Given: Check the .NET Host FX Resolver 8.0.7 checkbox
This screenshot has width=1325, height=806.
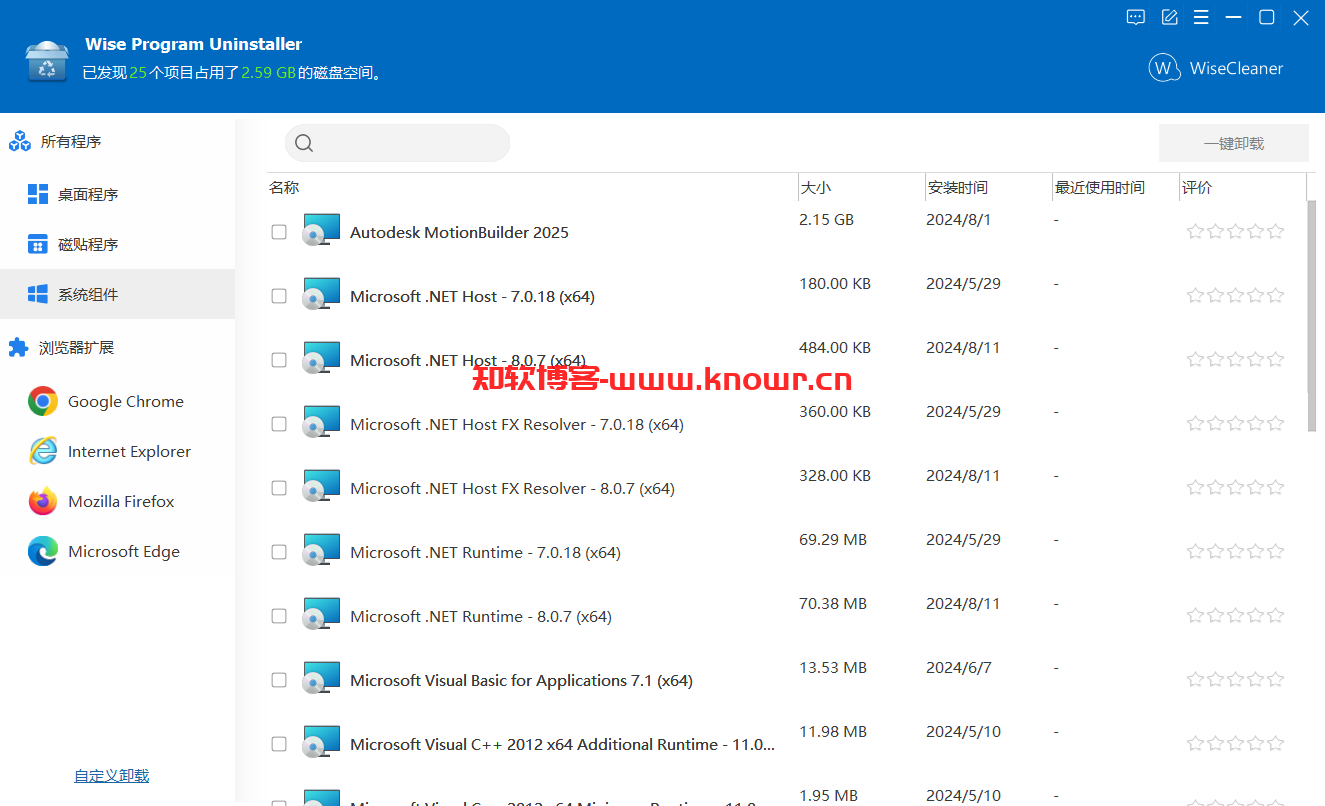Looking at the screenshot, I should tap(279, 488).
